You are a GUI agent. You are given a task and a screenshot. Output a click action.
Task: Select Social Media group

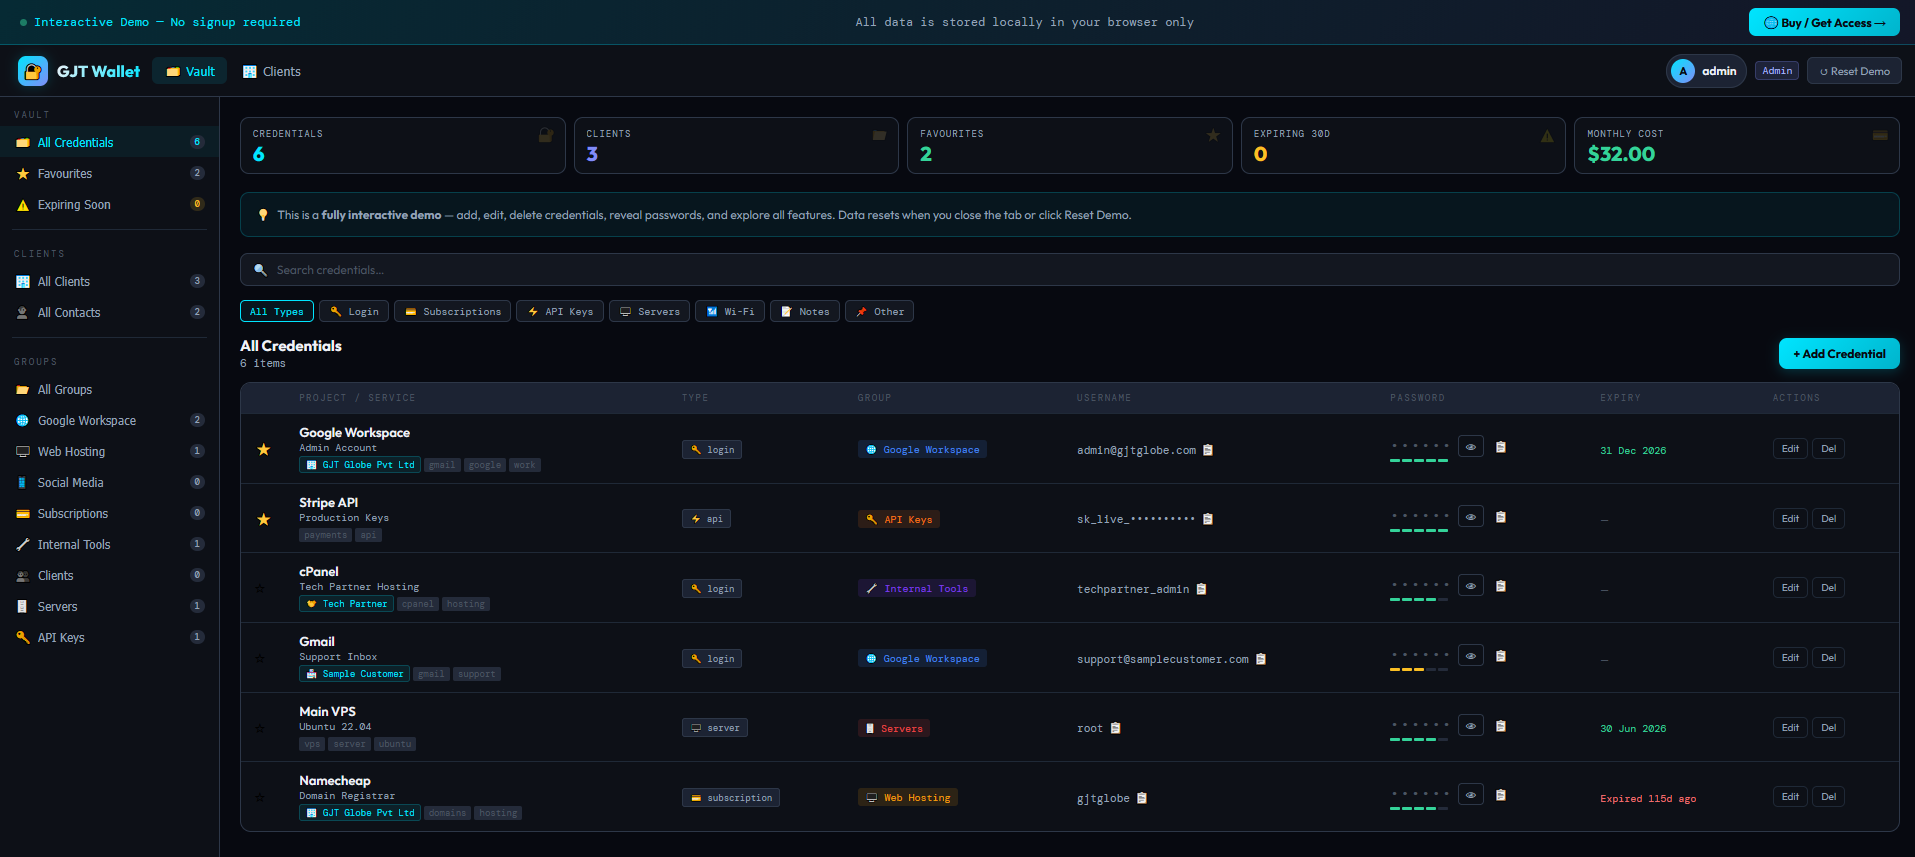point(109,482)
